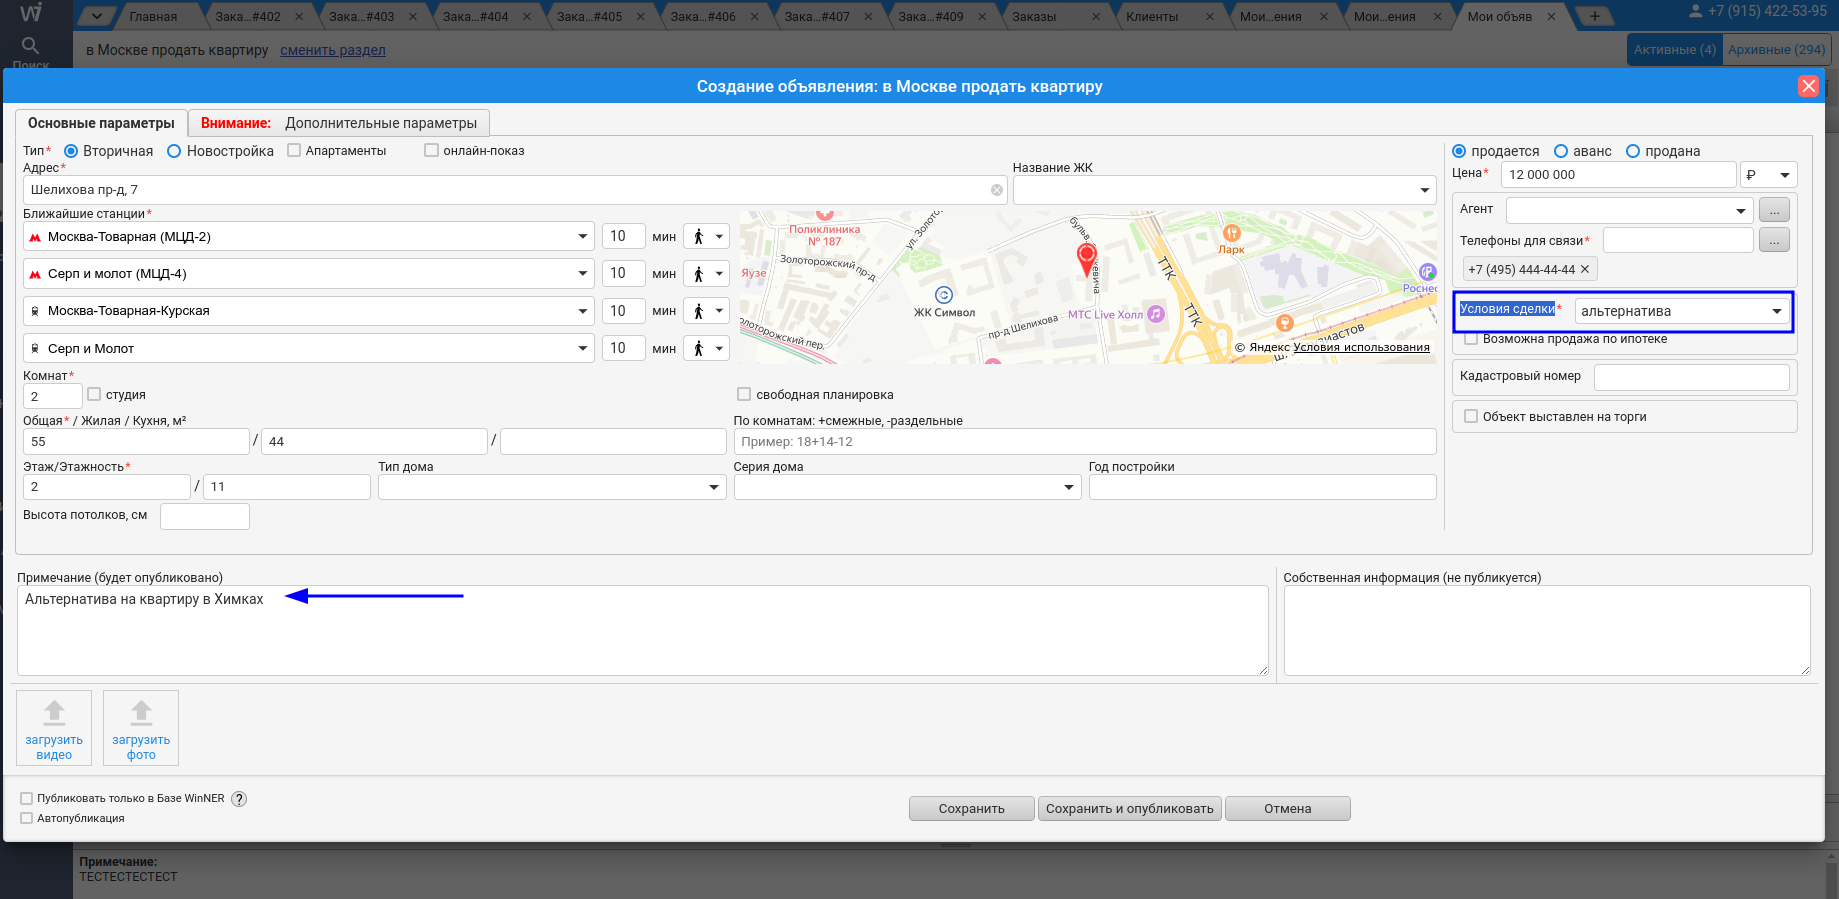Open the search magnifier in sidebar
The height and width of the screenshot is (899, 1839).
click(x=31, y=45)
